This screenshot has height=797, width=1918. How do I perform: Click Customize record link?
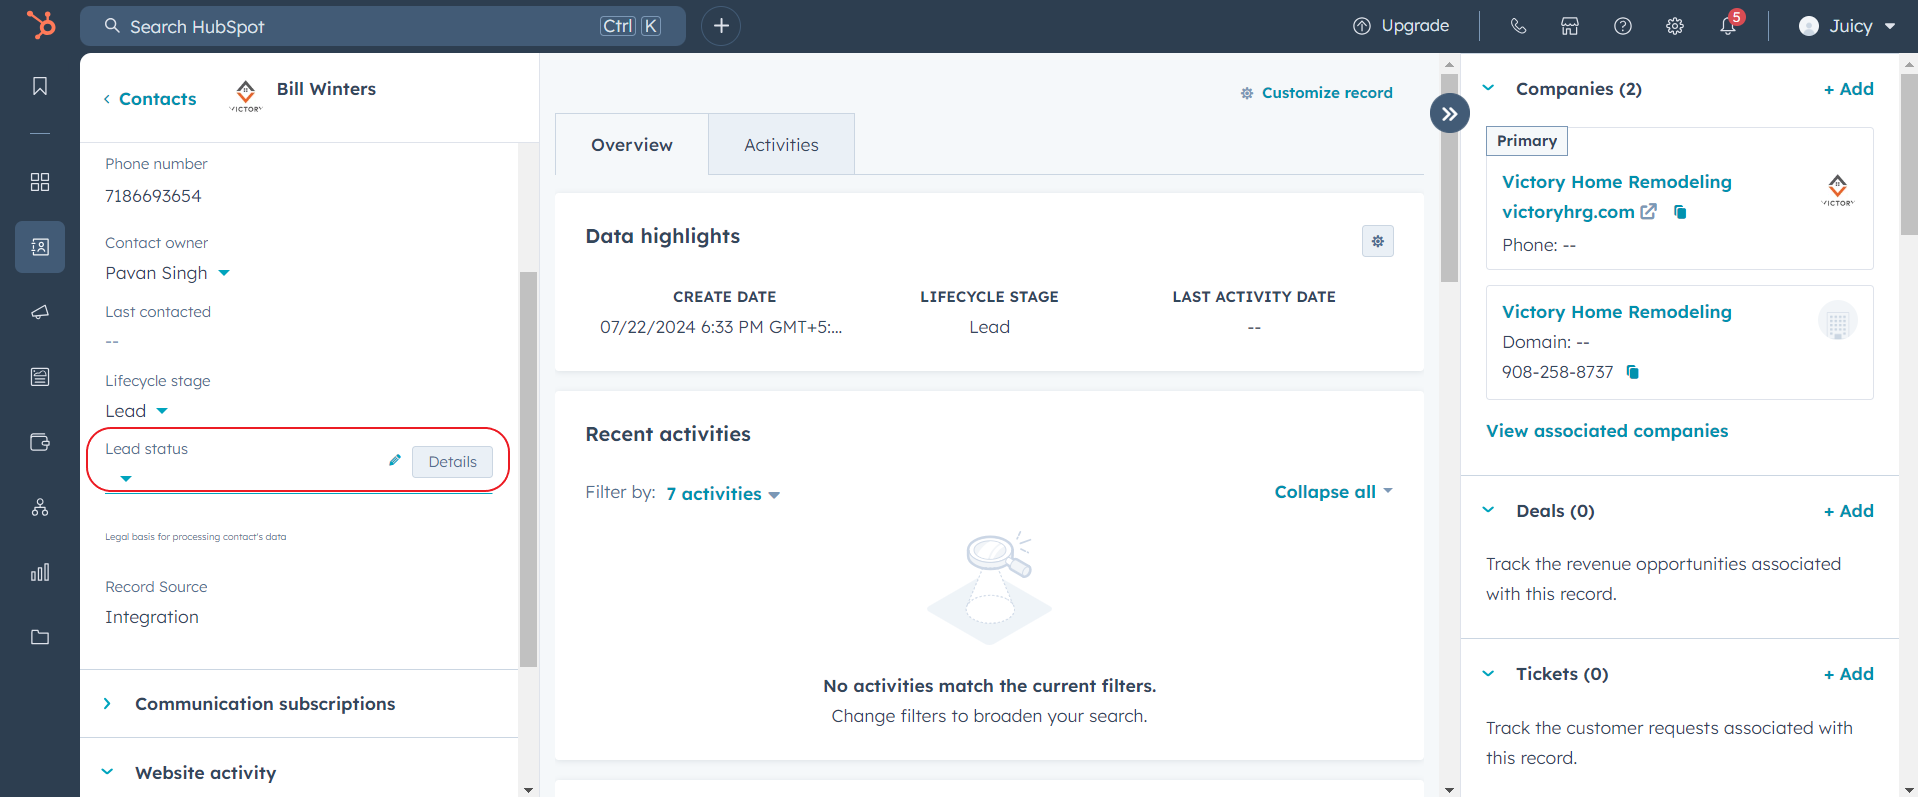coord(1317,93)
